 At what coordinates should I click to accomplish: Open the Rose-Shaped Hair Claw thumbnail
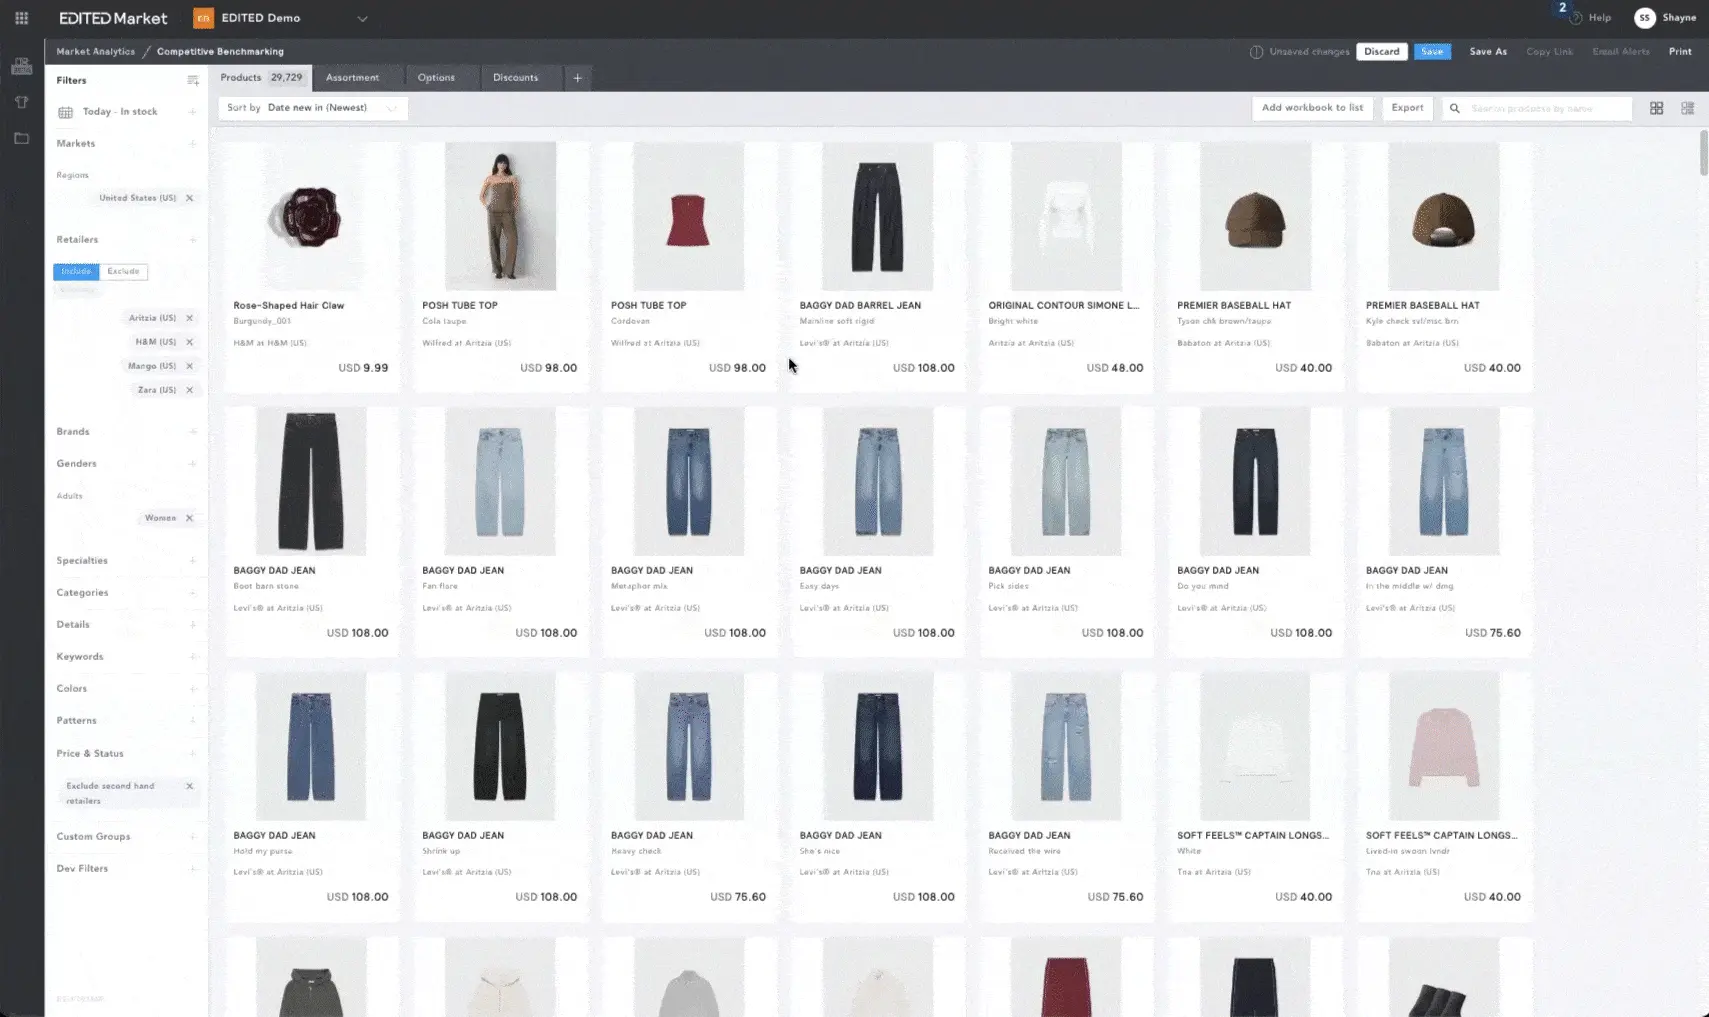(311, 216)
